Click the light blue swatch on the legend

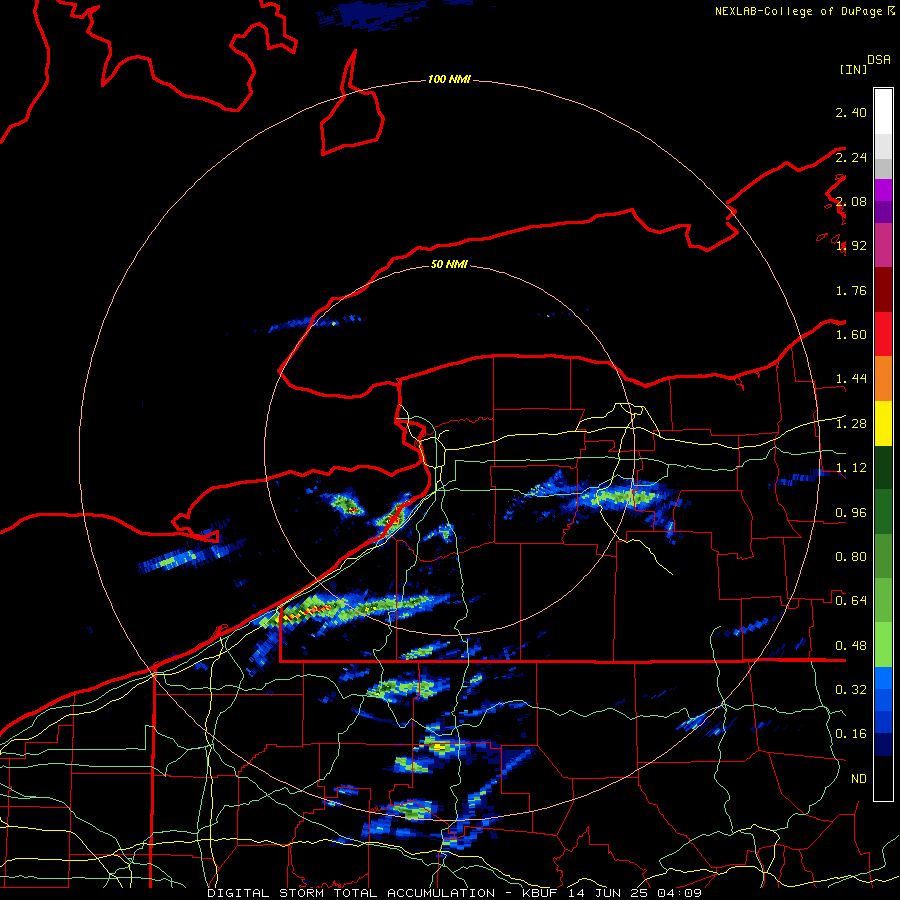click(883, 678)
